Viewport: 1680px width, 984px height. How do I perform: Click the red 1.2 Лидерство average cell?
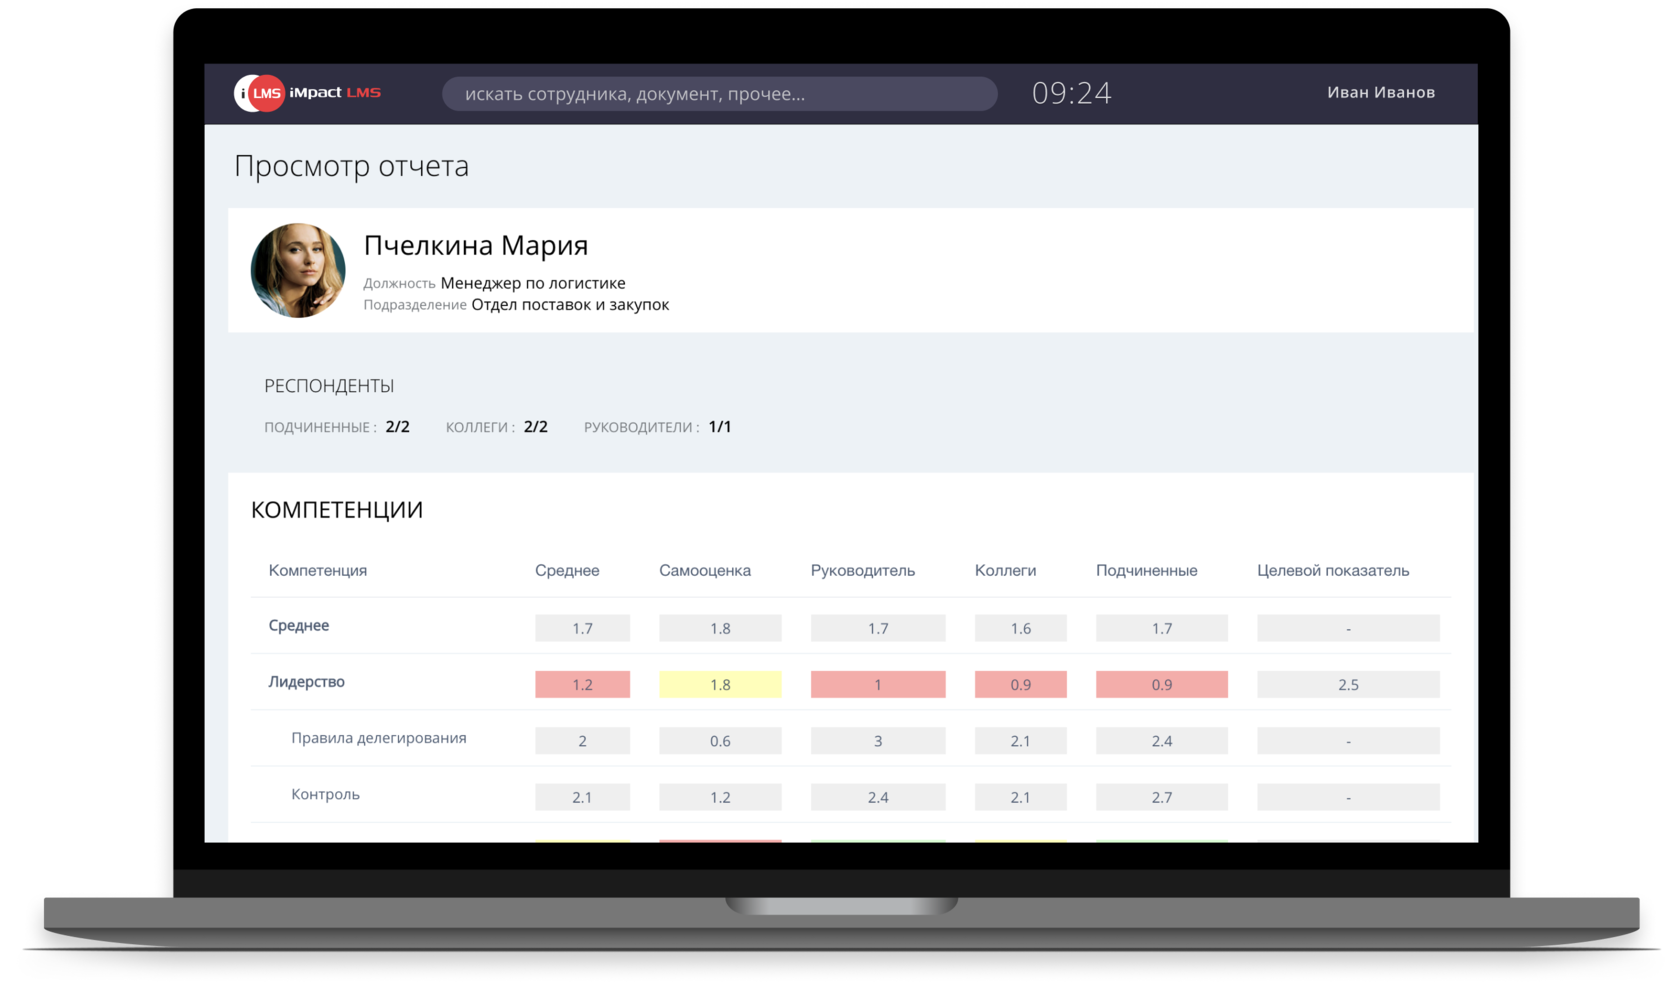pyautogui.click(x=582, y=684)
